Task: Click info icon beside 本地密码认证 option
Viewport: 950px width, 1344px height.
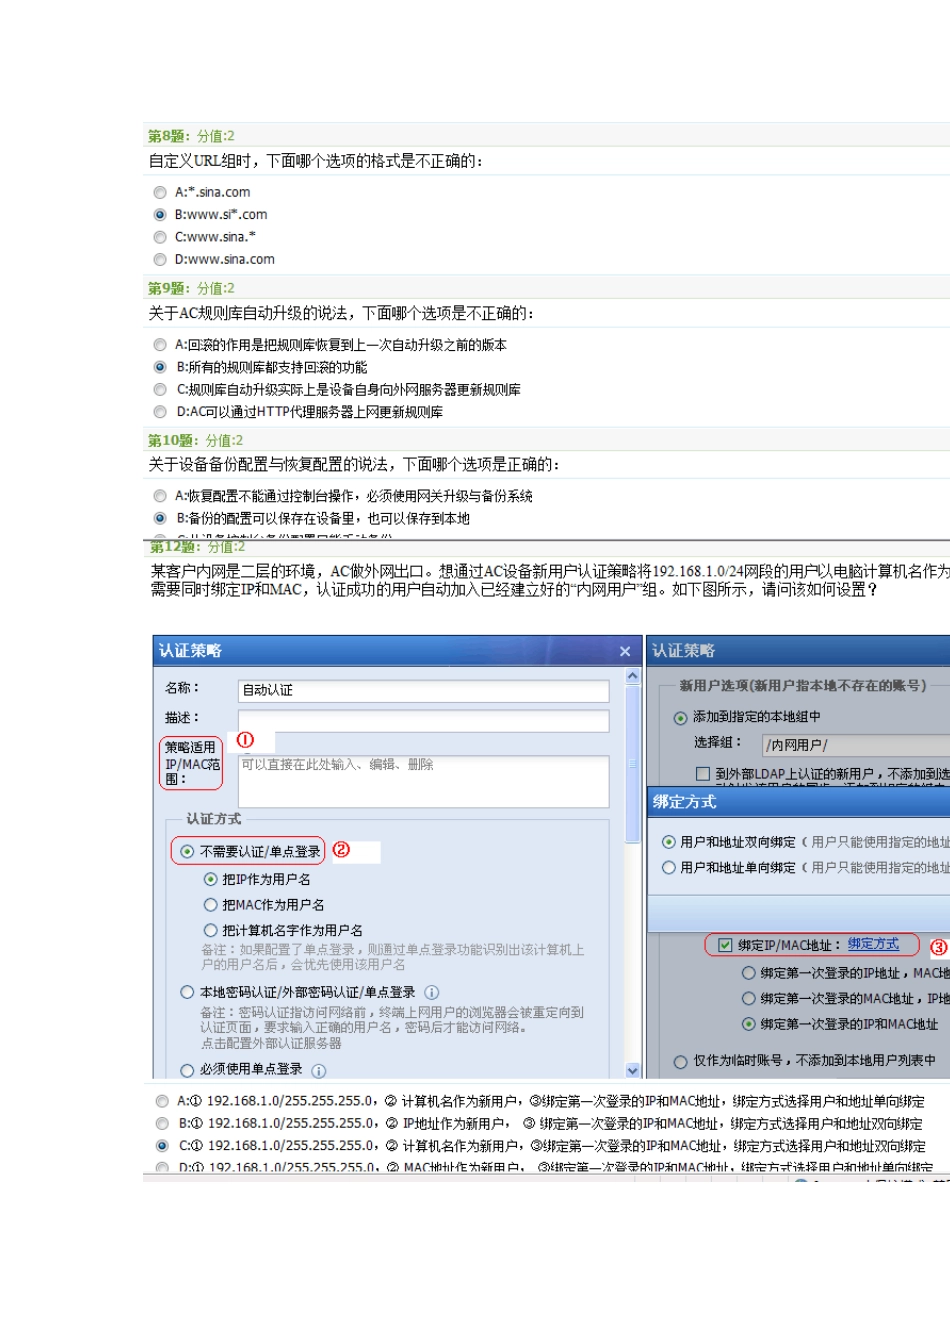Action: [x=432, y=992]
